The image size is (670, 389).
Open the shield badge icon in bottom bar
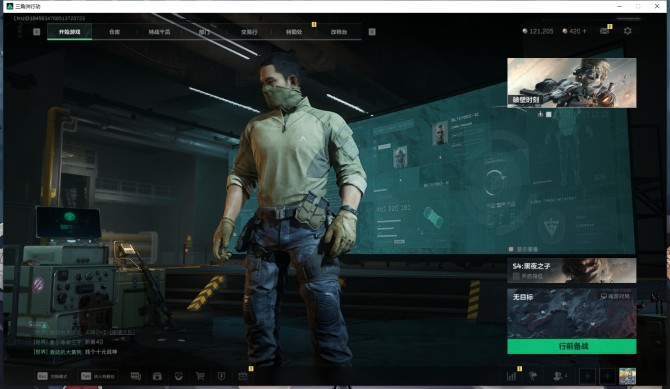pyautogui.click(x=221, y=376)
